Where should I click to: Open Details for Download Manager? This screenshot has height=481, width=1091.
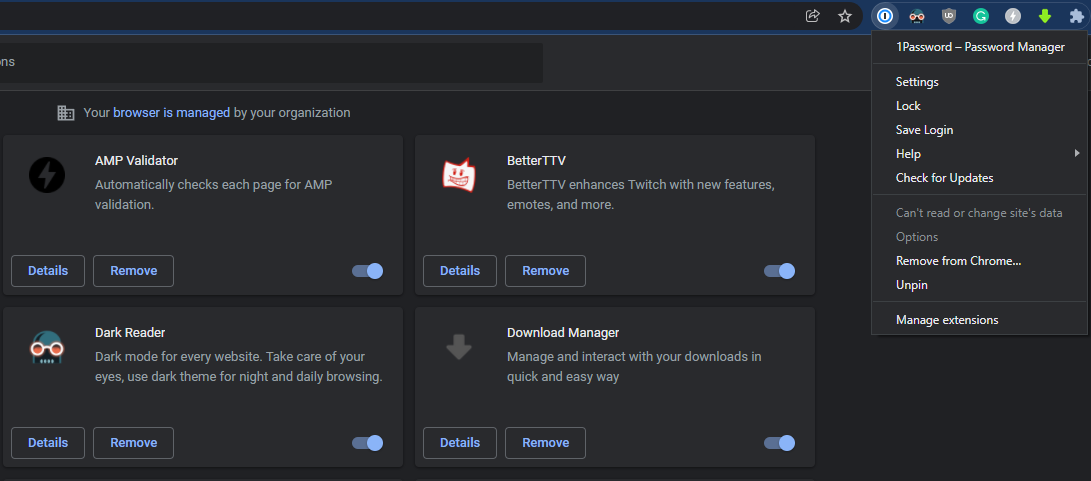(x=460, y=443)
